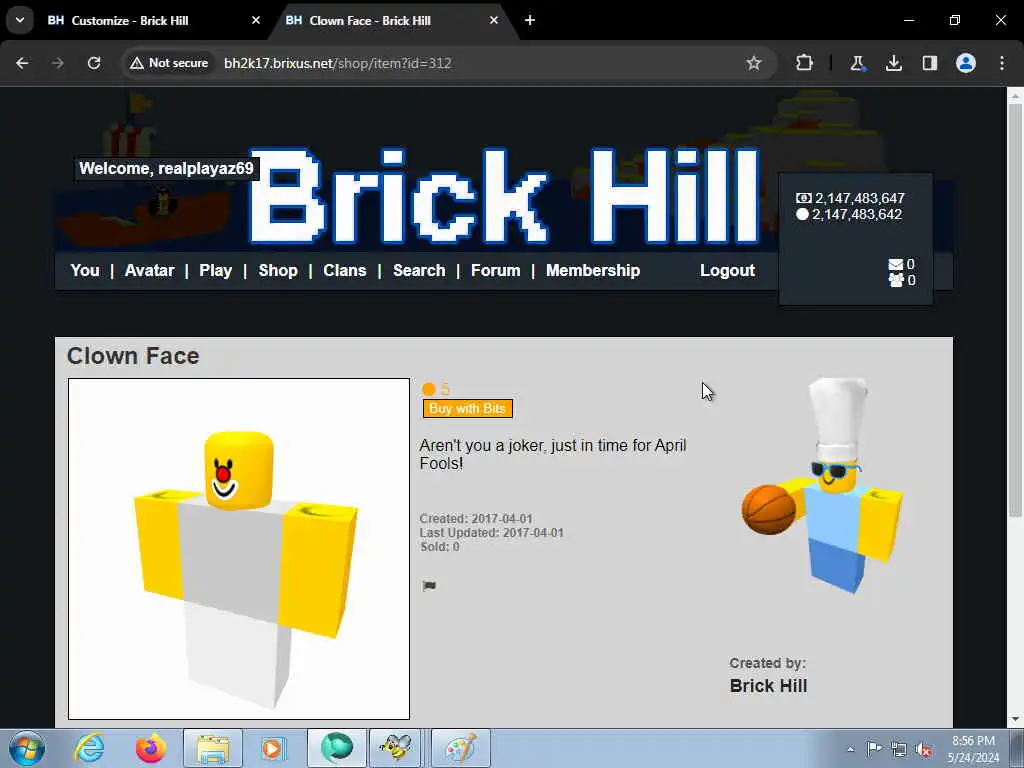Click the Brick Hill logo banner
This screenshot has width=1024, height=768.
tap(503, 196)
